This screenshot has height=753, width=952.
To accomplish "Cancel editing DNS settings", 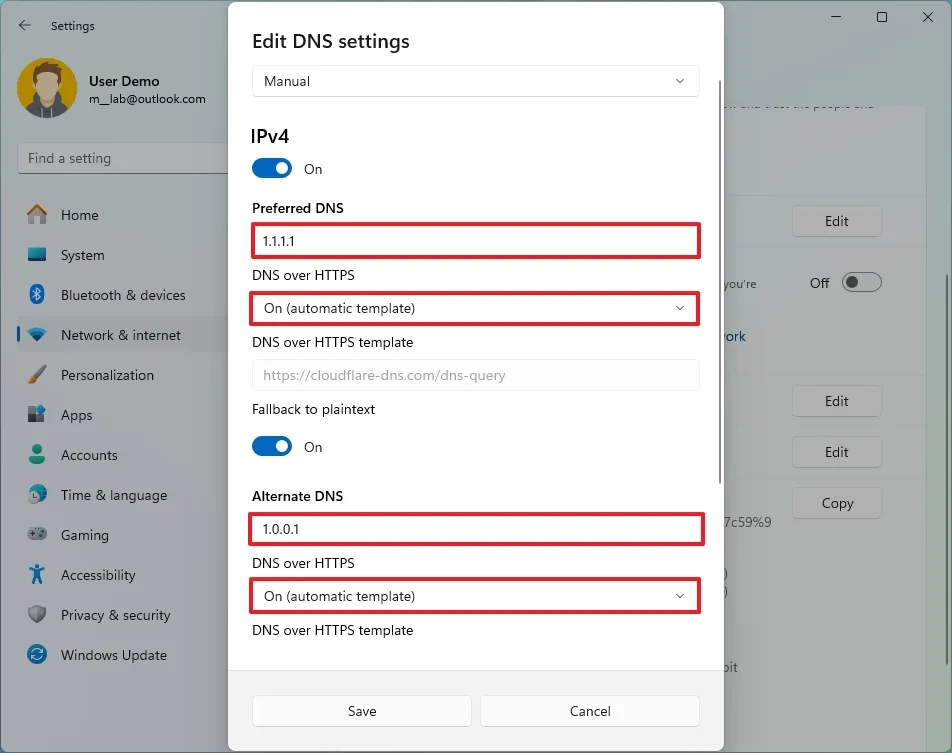I will coord(590,711).
